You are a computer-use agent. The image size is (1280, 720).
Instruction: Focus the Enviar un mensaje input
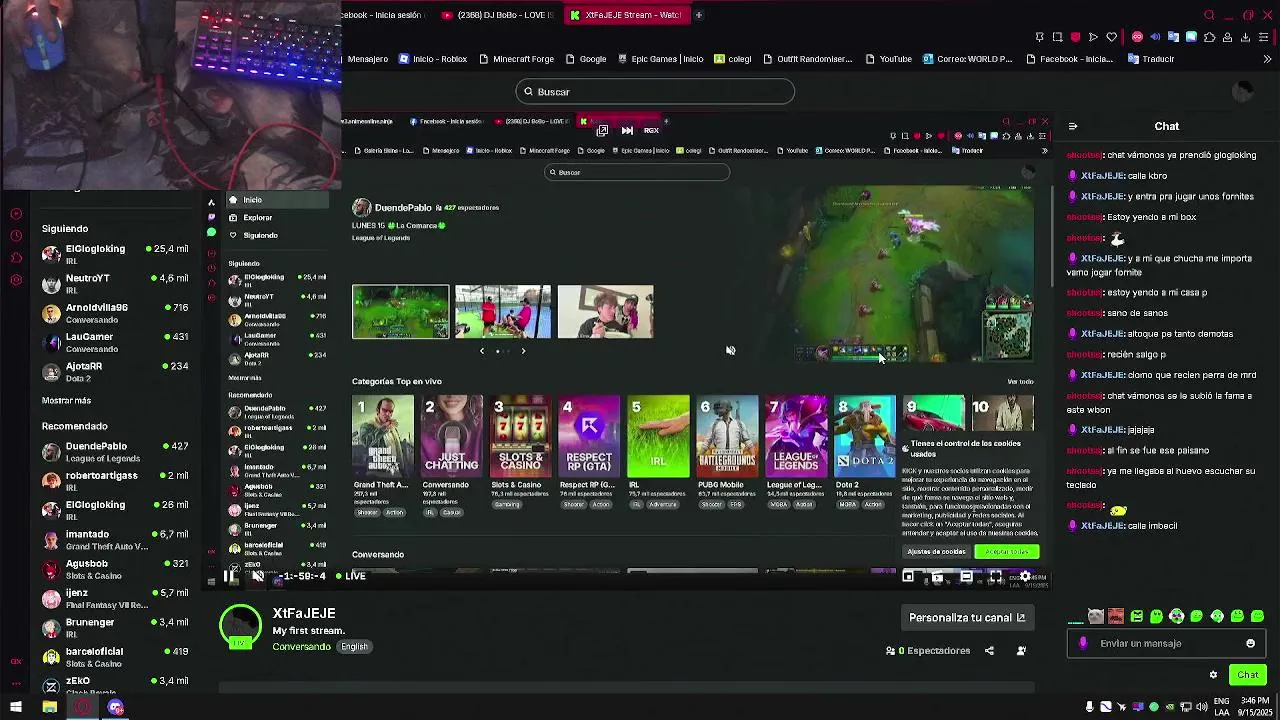pyautogui.click(x=1165, y=644)
